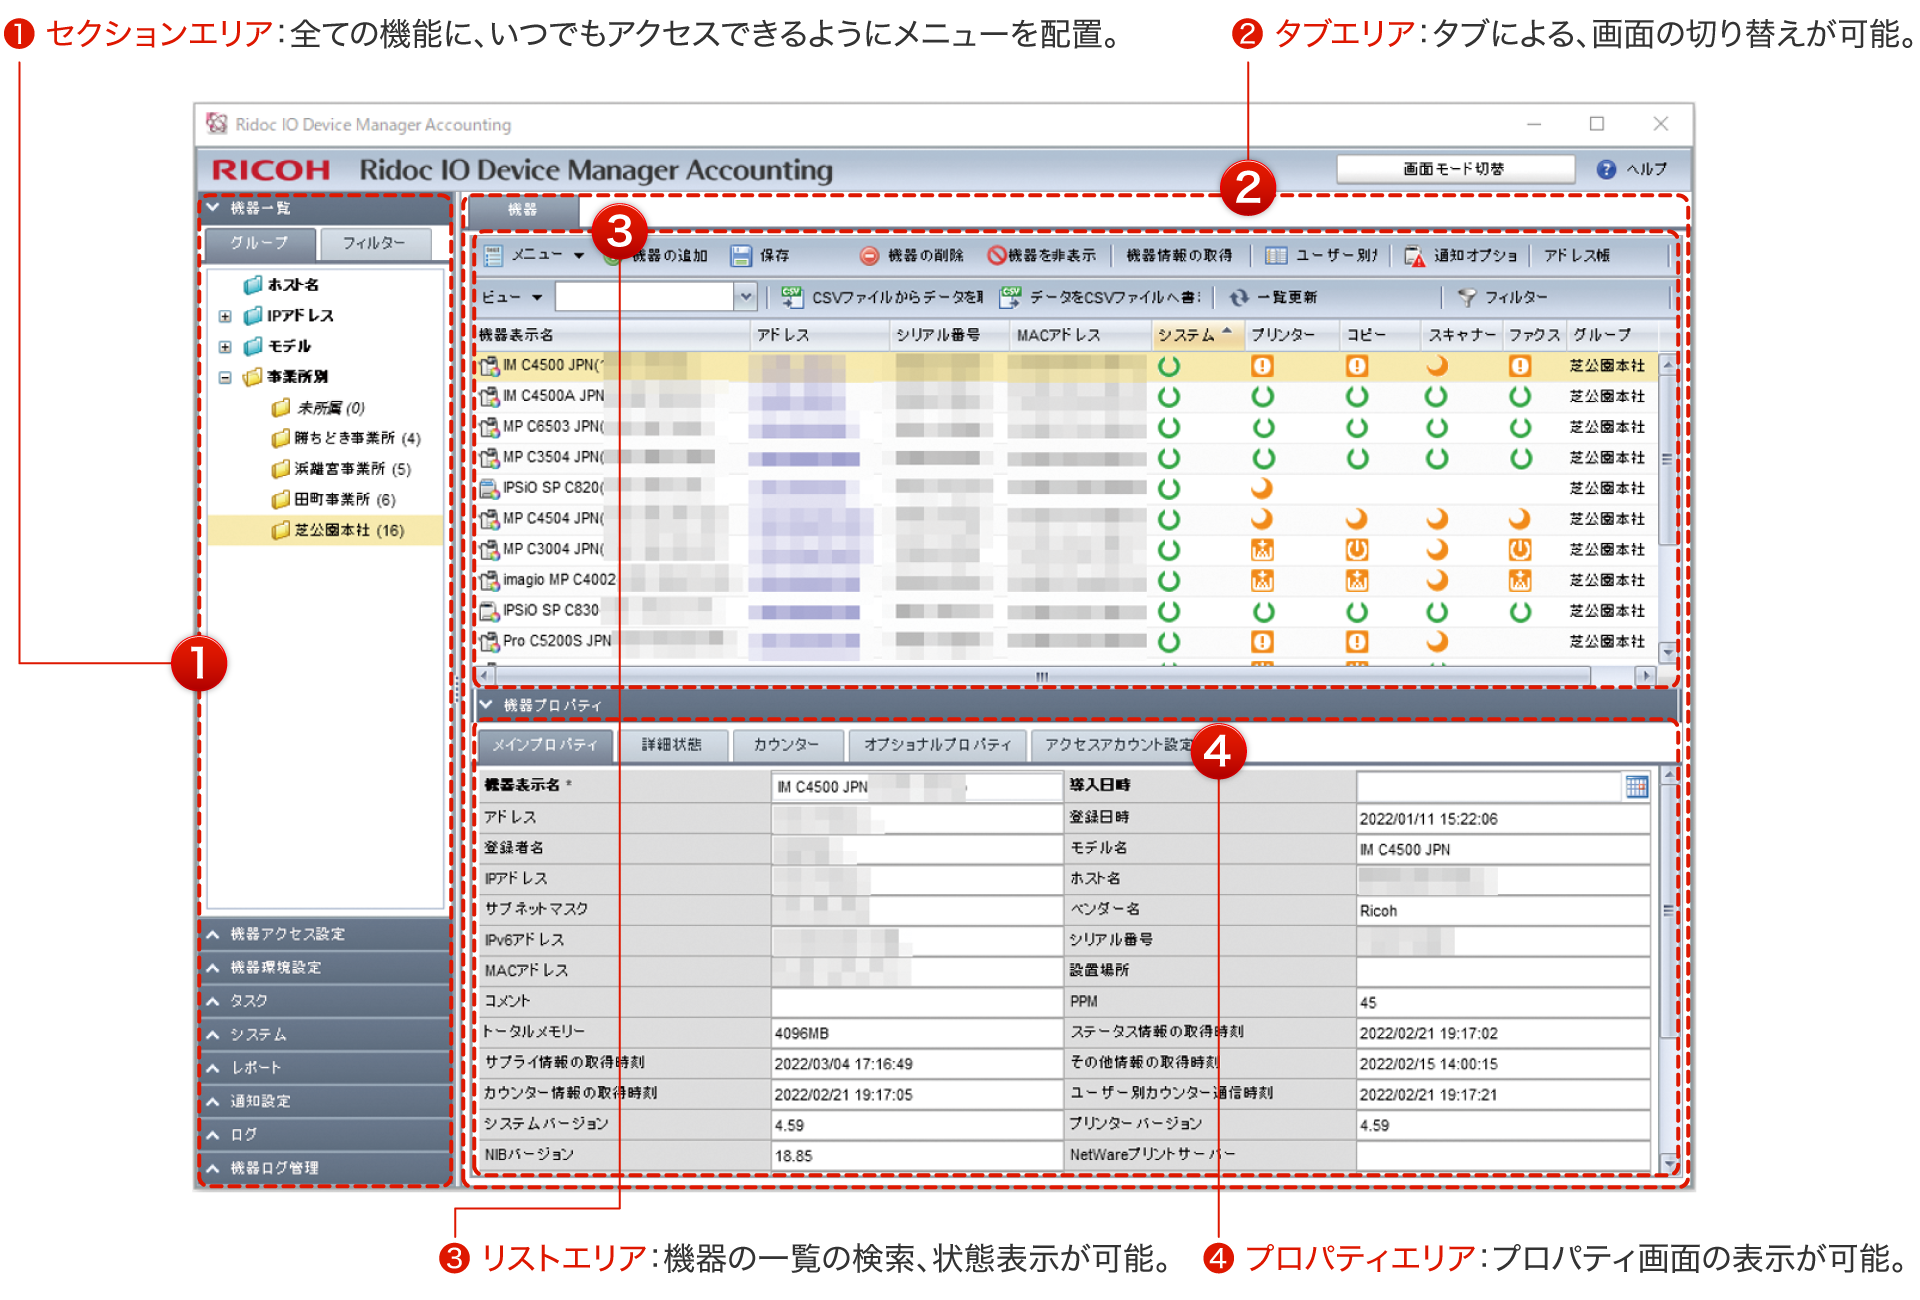Switch to the カウンター tab
The width and height of the screenshot is (1920, 1300).
(x=786, y=745)
